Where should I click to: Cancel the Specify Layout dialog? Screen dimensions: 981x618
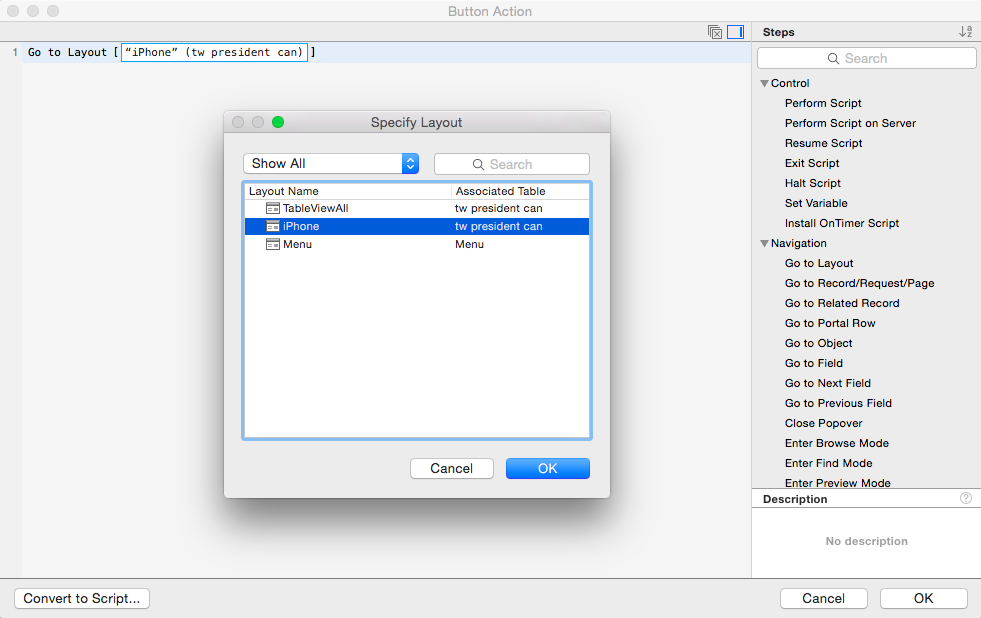point(451,468)
